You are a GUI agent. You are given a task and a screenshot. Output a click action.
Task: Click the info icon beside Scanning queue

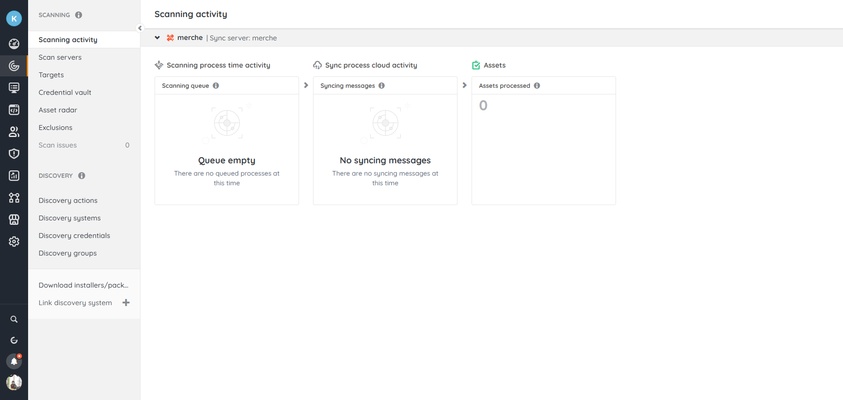(216, 85)
